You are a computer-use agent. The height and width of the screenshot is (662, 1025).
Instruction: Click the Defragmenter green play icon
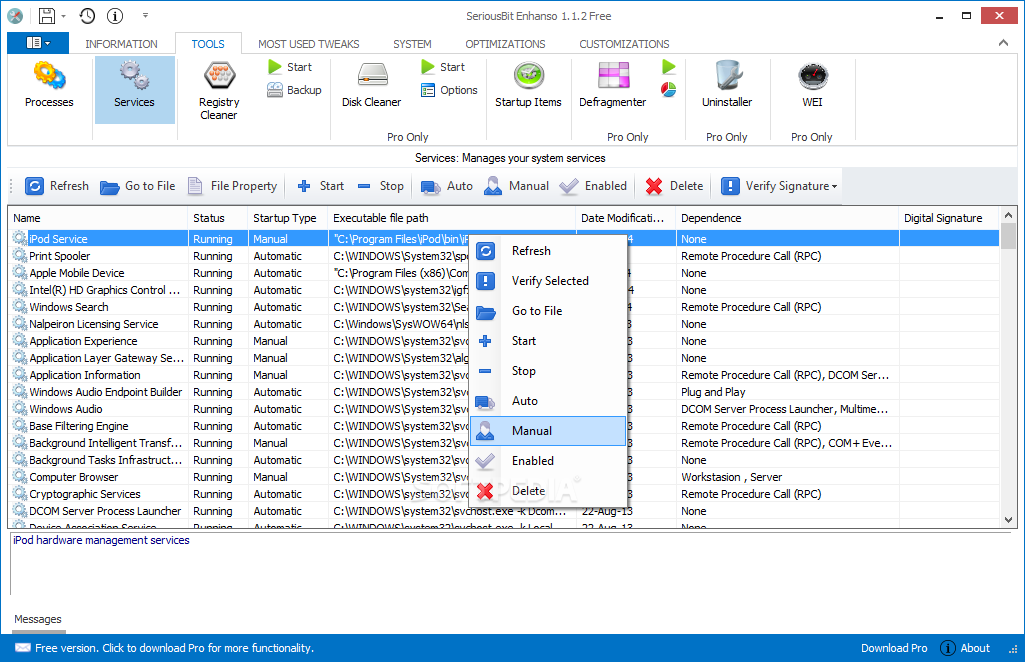pos(668,67)
